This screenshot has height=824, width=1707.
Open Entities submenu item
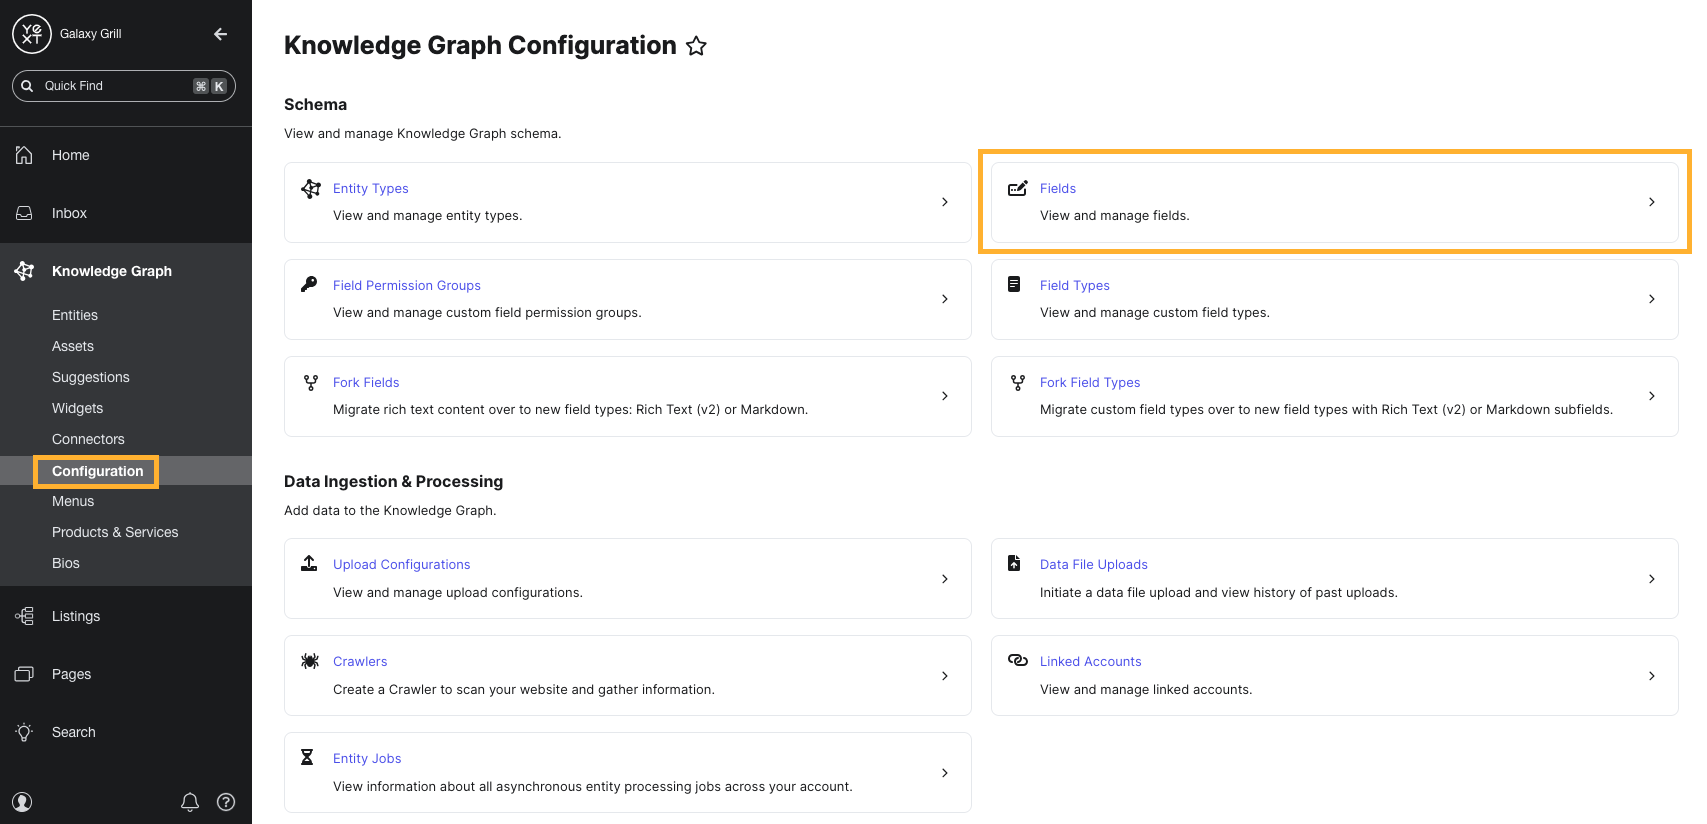[75, 315]
